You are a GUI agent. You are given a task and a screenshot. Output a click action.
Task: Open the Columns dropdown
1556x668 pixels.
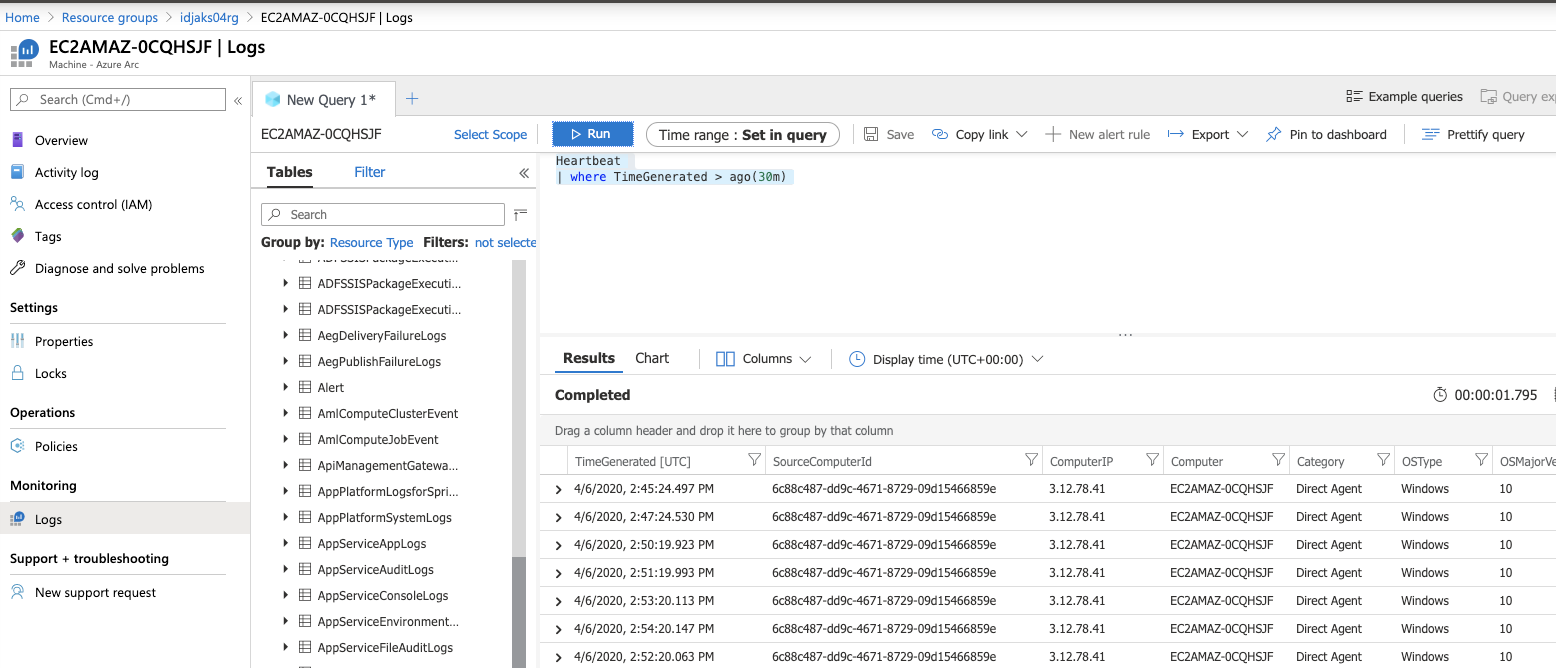[x=764, y=359]
